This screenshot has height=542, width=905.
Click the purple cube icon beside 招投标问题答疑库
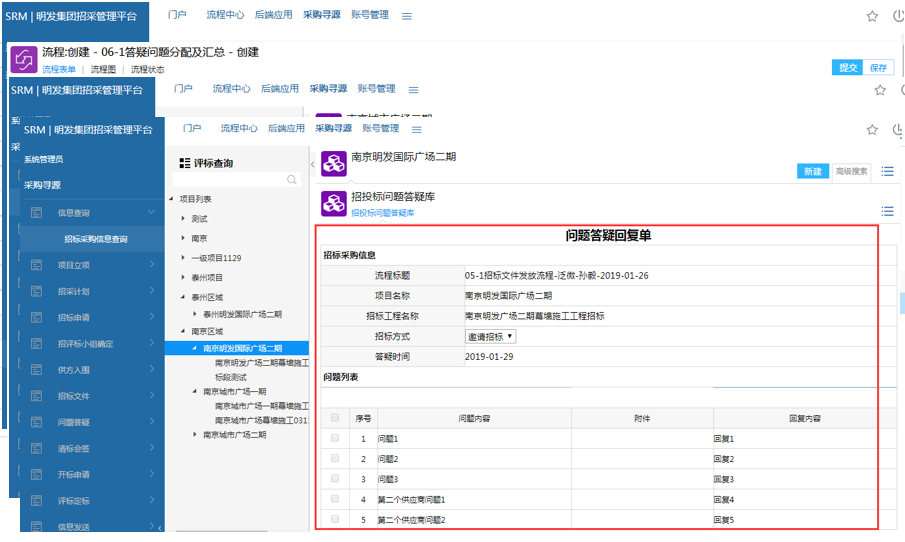333,203
